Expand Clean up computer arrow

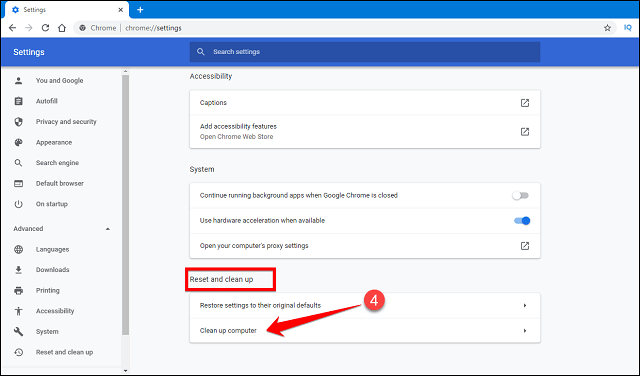[525, 331]
